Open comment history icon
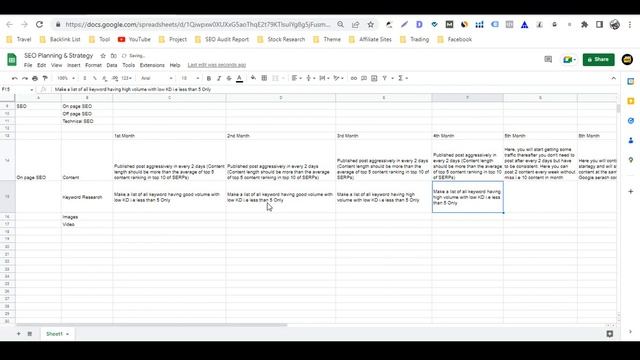 tap(548, 60)
